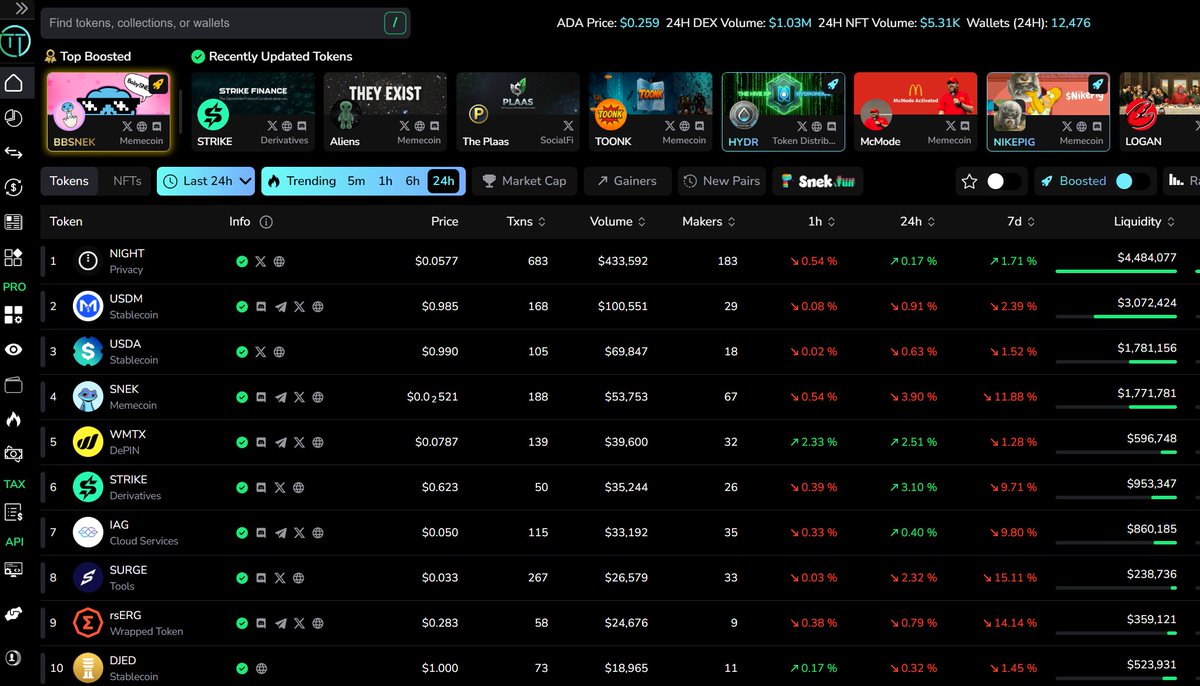Open the pie chart portfolio sidebar icon
Image resolution: width=1200 pixels, height=686 pixels.
click(14, 118)
